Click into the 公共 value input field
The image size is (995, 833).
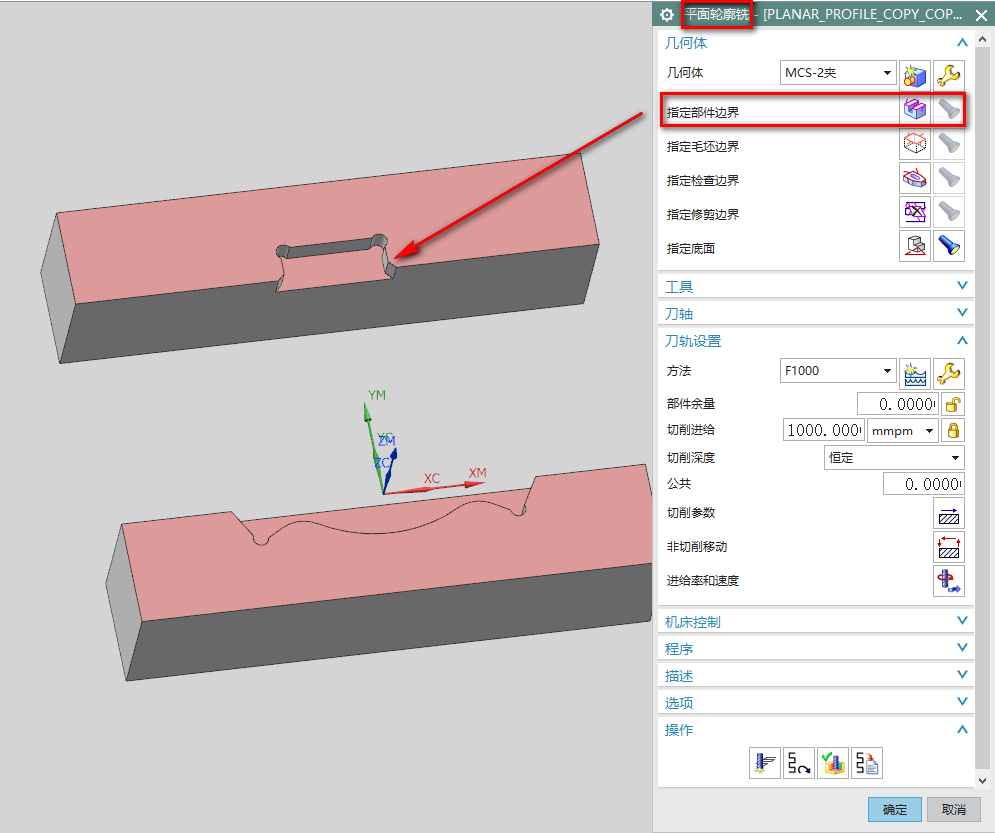pyautogui.click(x=923, y=484)
